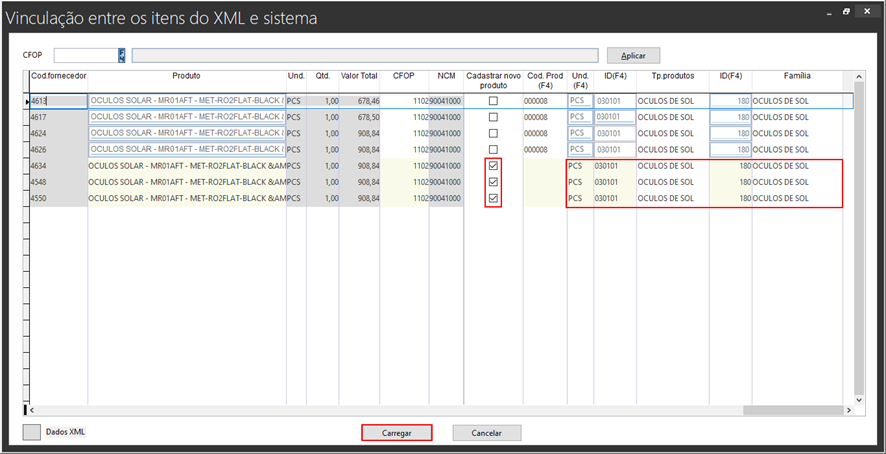The height and width of the screenshot is (454, 886).
Task: Uncheck Cadastrar novo produto for row 4634
Action: [x=492, y=166]
